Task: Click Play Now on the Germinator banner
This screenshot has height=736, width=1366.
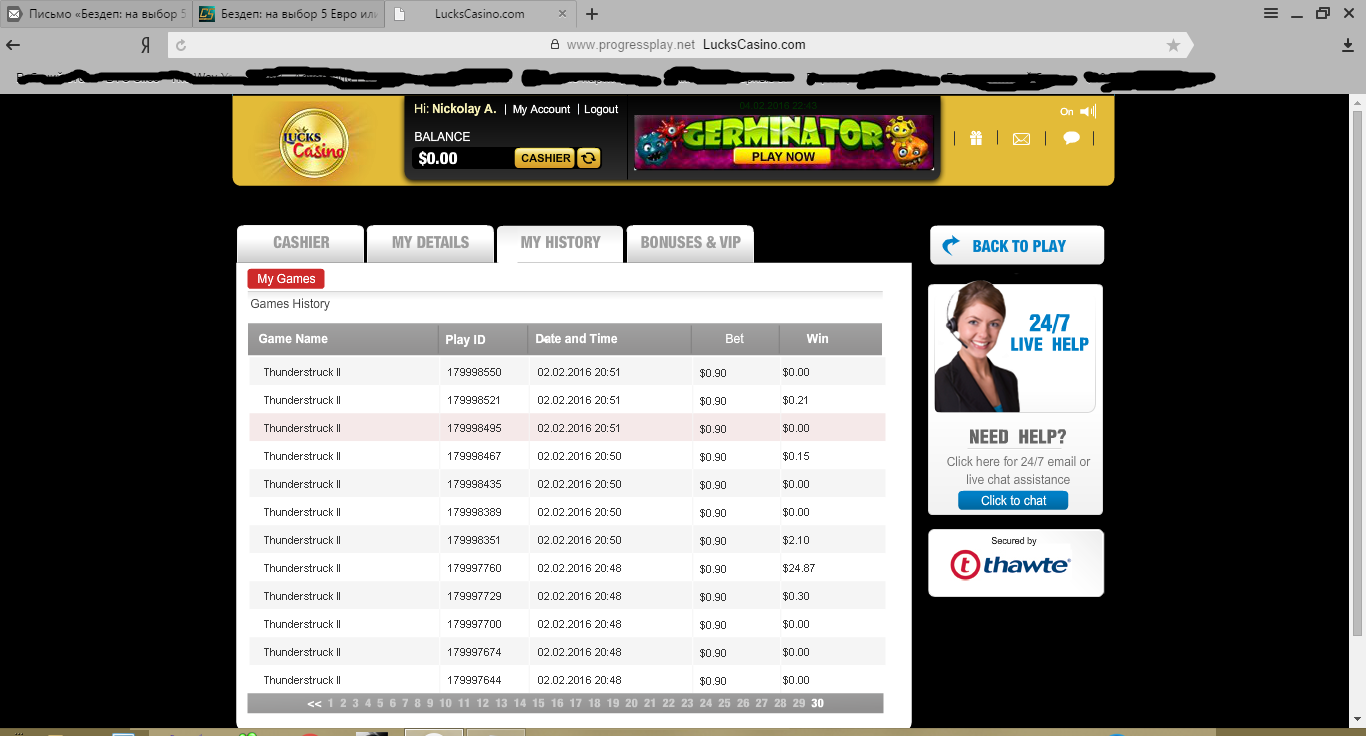Action: (783, 157)
